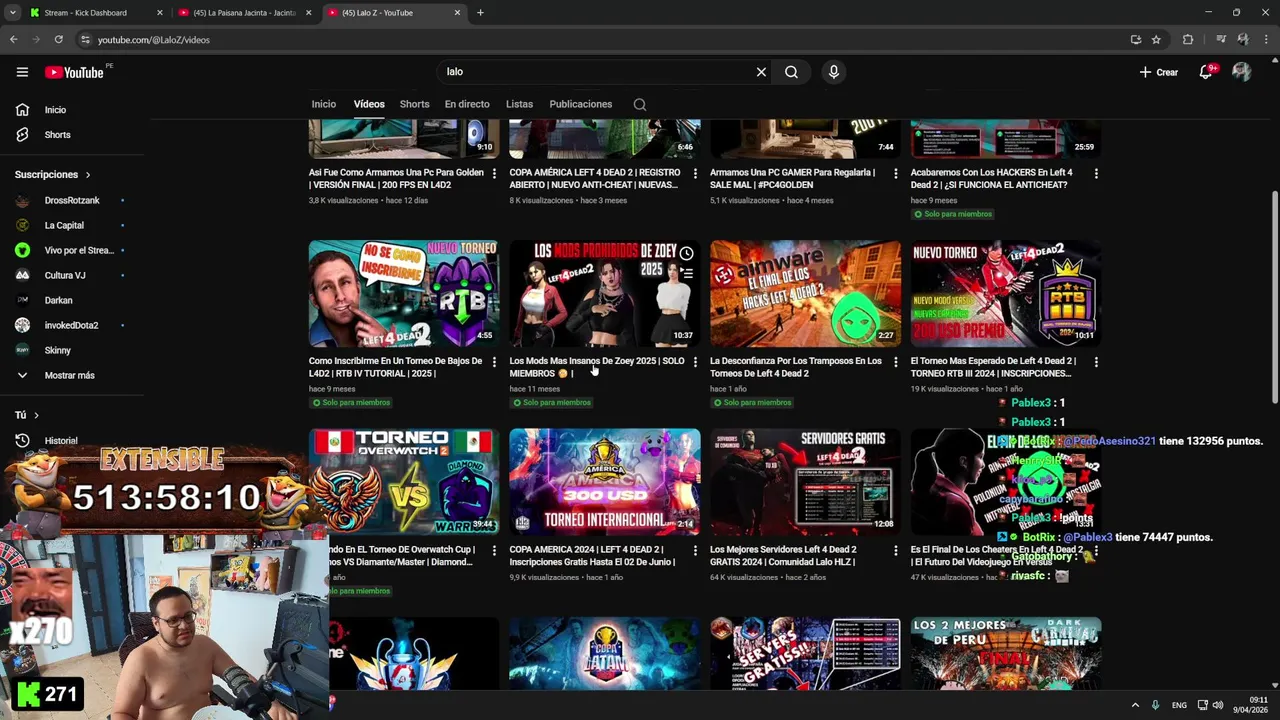The width and height of the screenshot is (1280, 720).
Task: Open the Los Mods Prohibidos de Zoey thumbnail
Action: coord(605,293)
